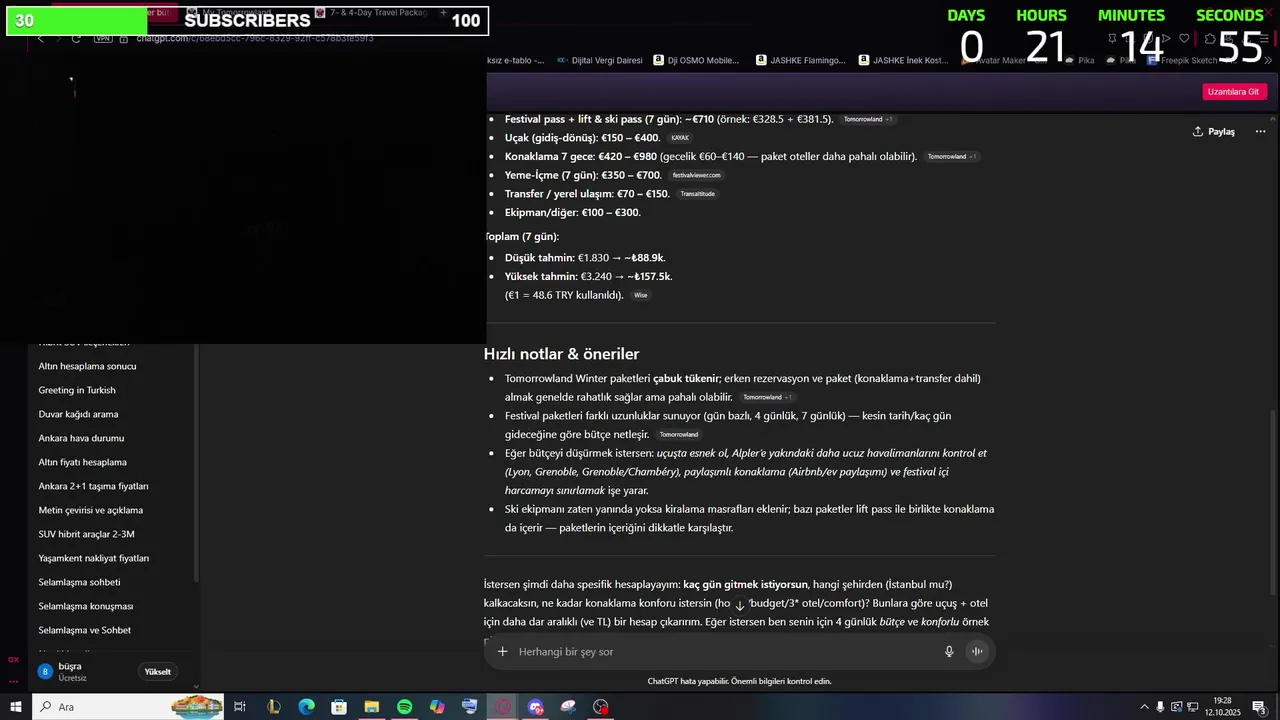Viewport: 1280px width, 720px height.
Task: Click the Opera GX corner icon in sidebar
Action: [13, 660]
